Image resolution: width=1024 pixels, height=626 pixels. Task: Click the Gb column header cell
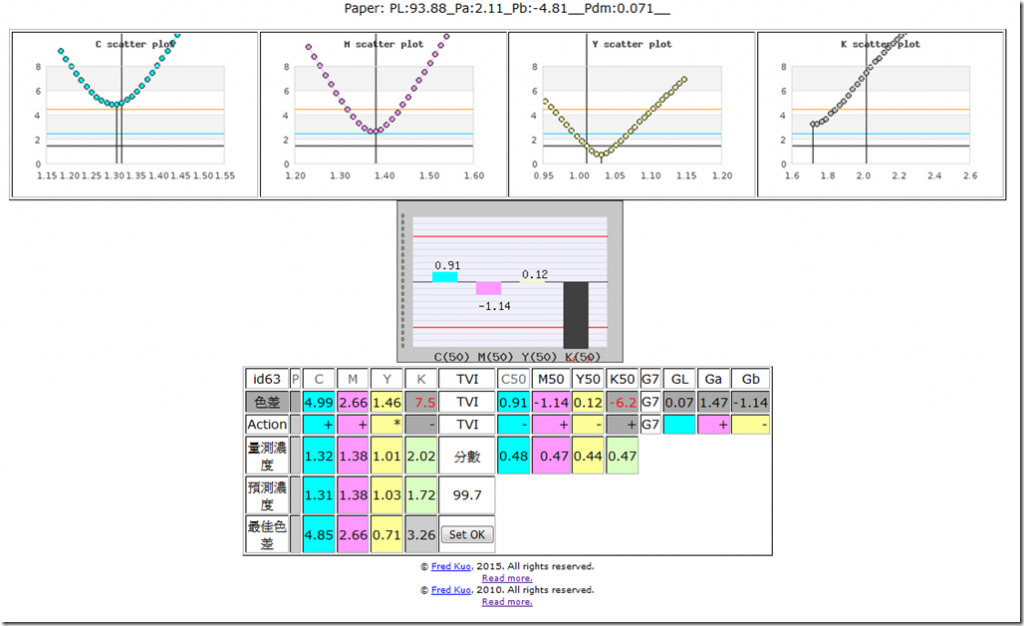pyautogui.click(x=750, y=379)
